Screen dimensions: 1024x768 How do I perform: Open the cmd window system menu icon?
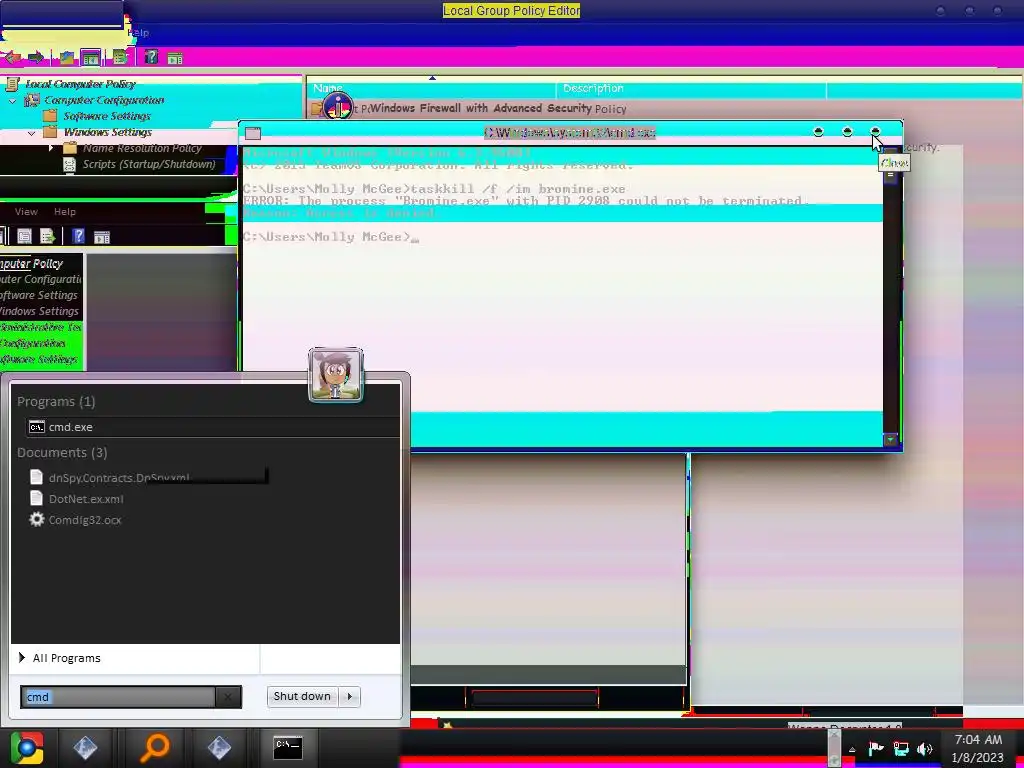pos(253,133)
